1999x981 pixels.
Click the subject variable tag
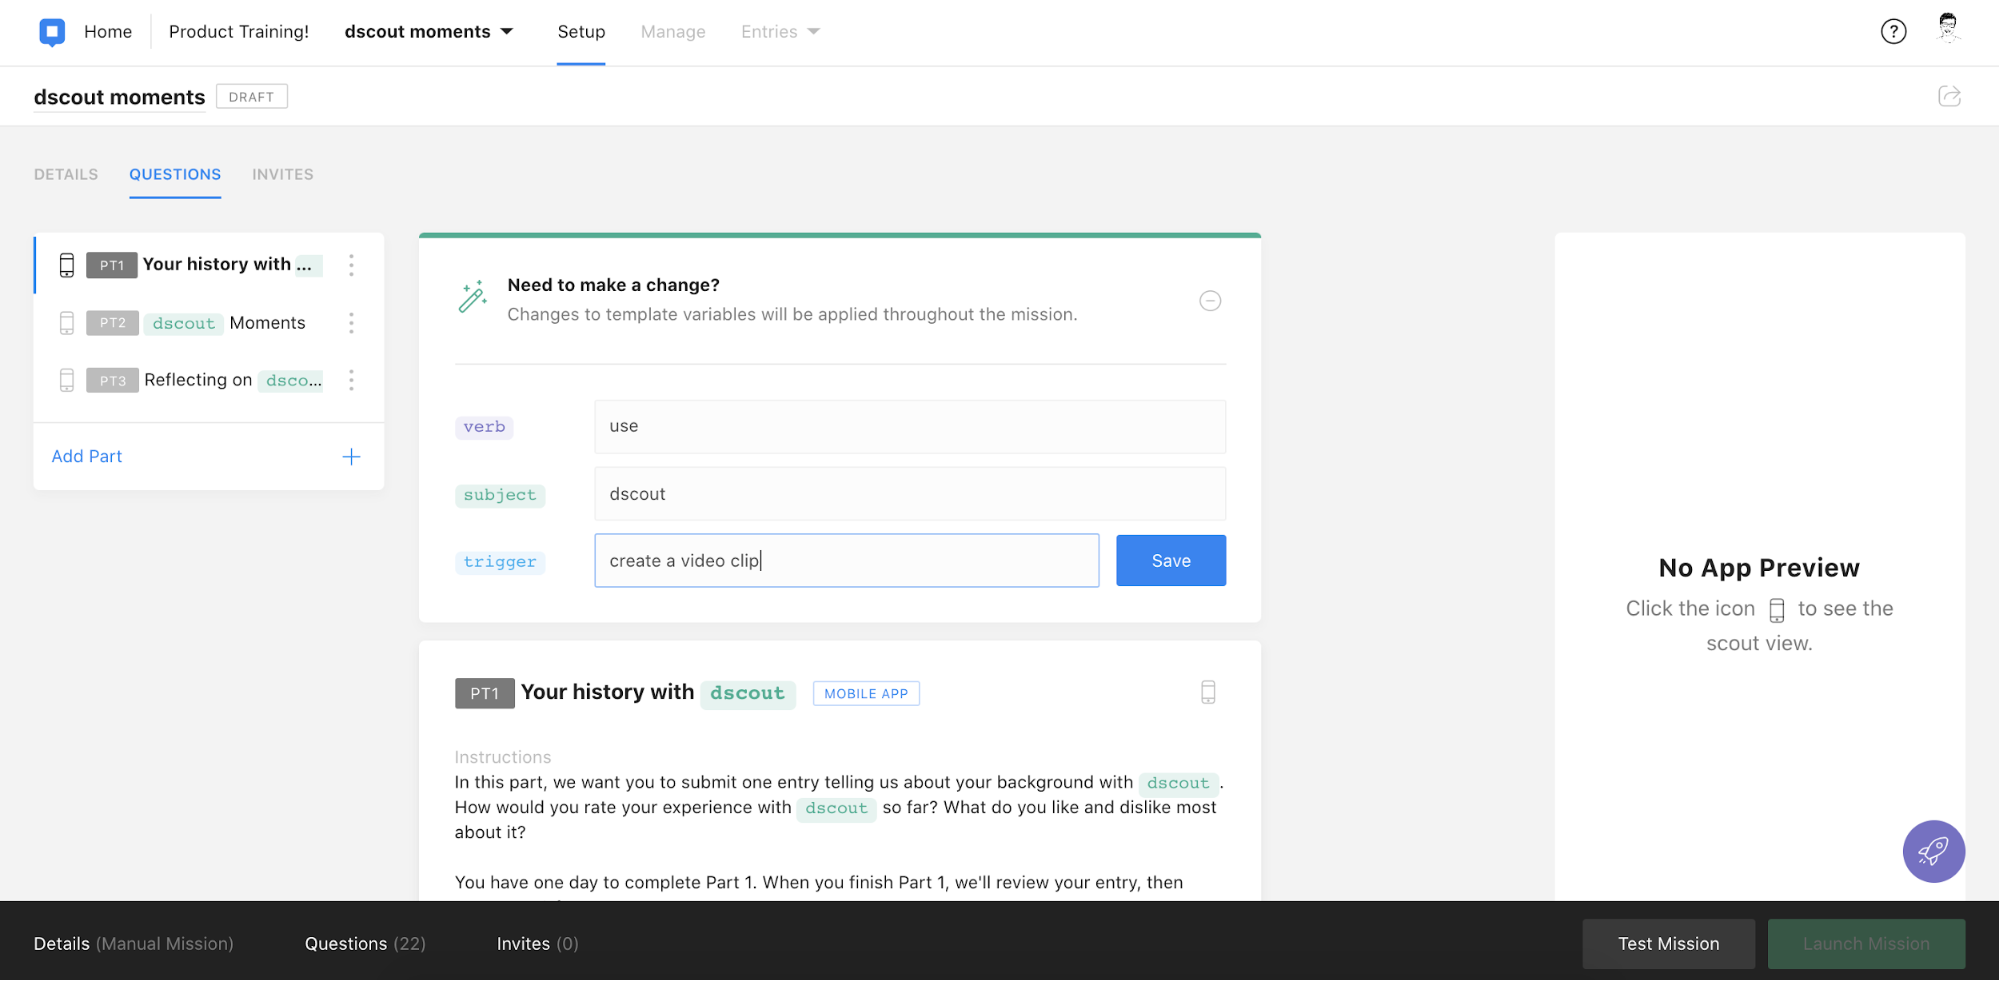point(500,495)
